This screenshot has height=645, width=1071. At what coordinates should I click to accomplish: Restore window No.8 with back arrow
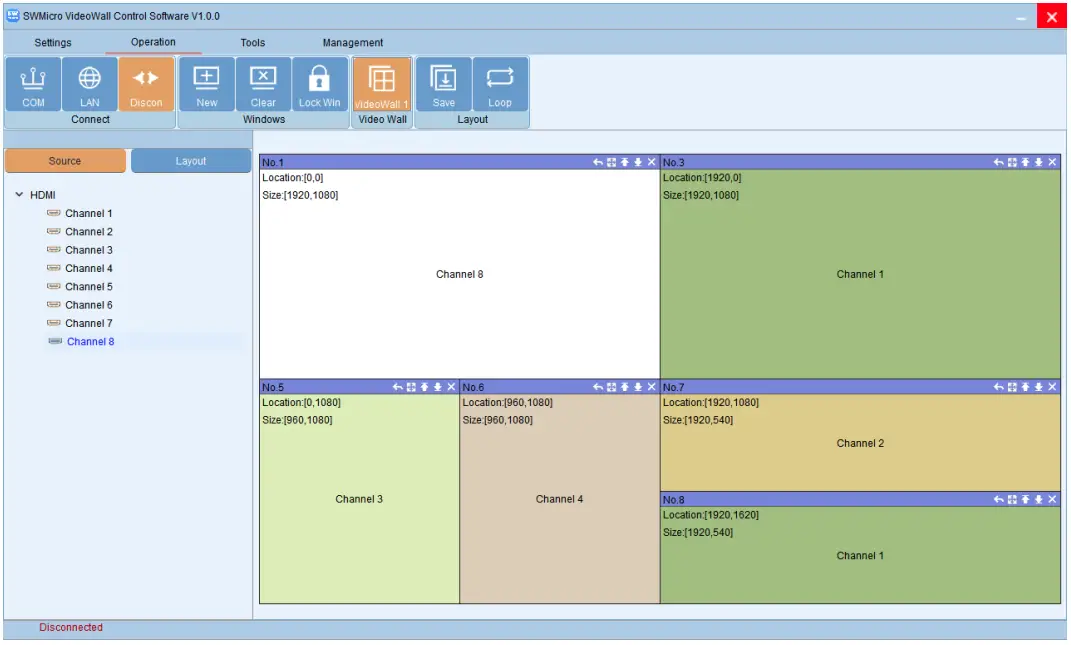pyautogui.click(x=999, y=499)
